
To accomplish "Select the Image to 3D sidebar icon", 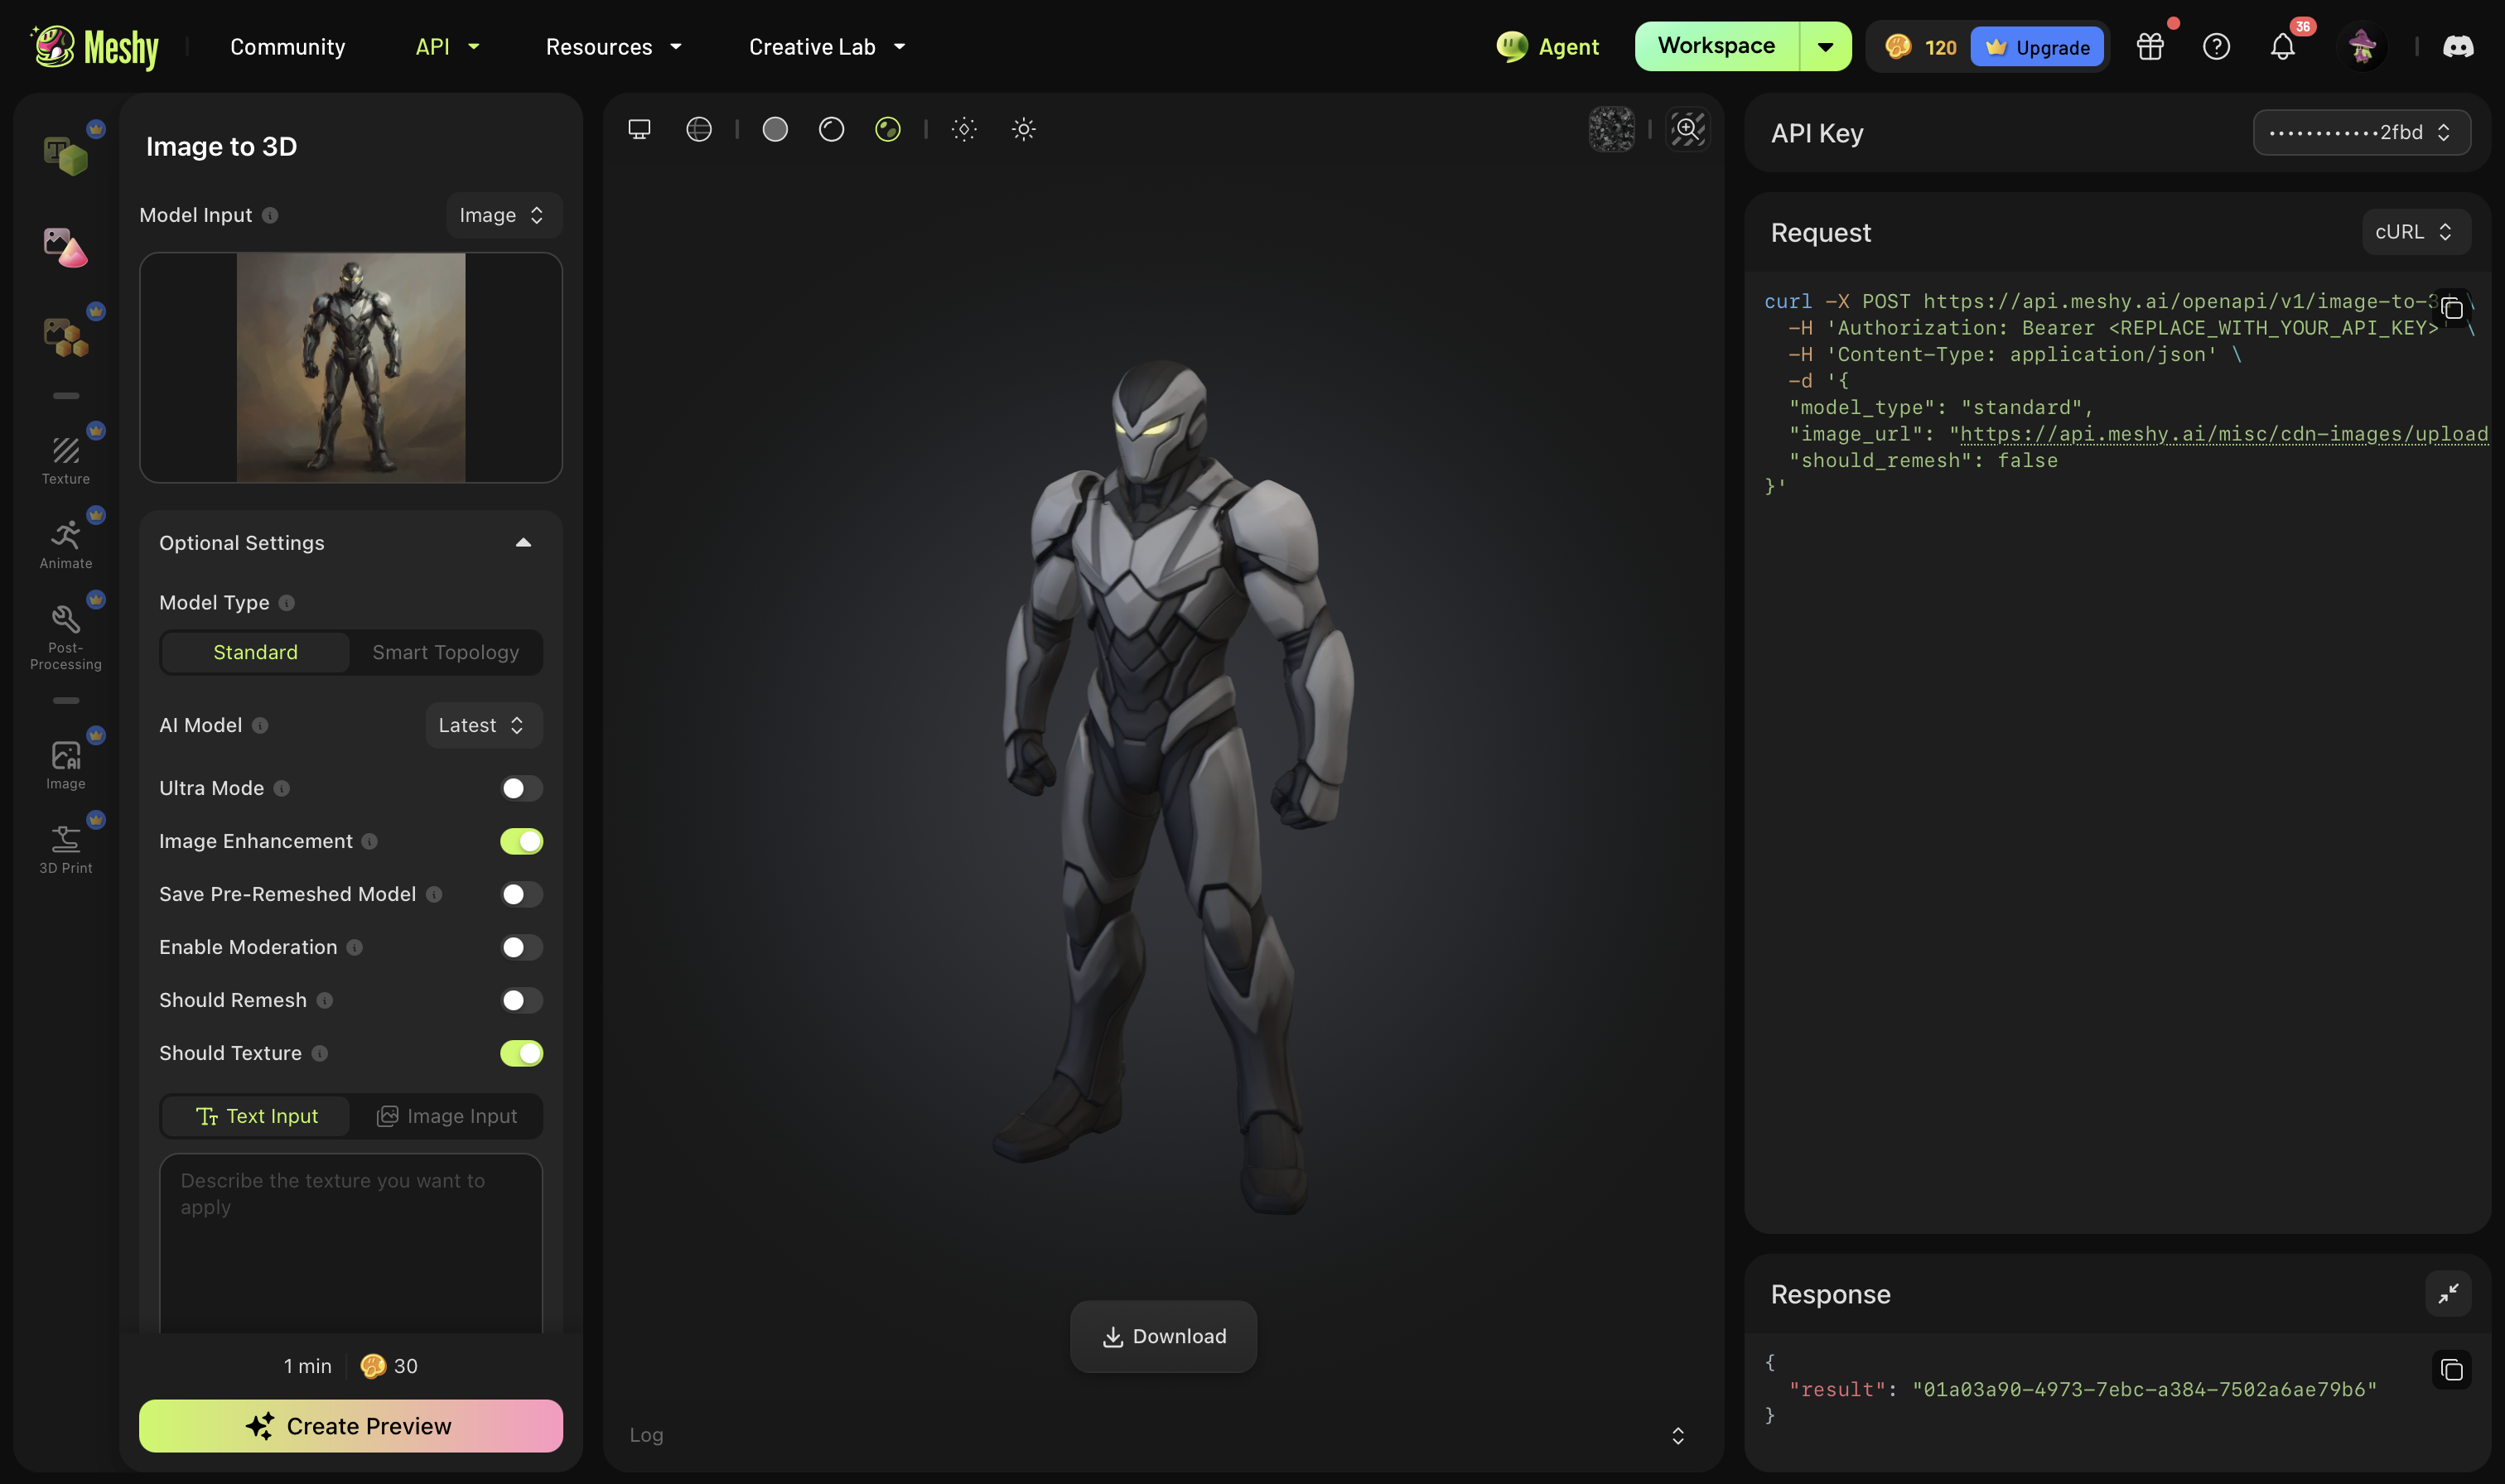I will pyautogui.click(x=65, y=246).
